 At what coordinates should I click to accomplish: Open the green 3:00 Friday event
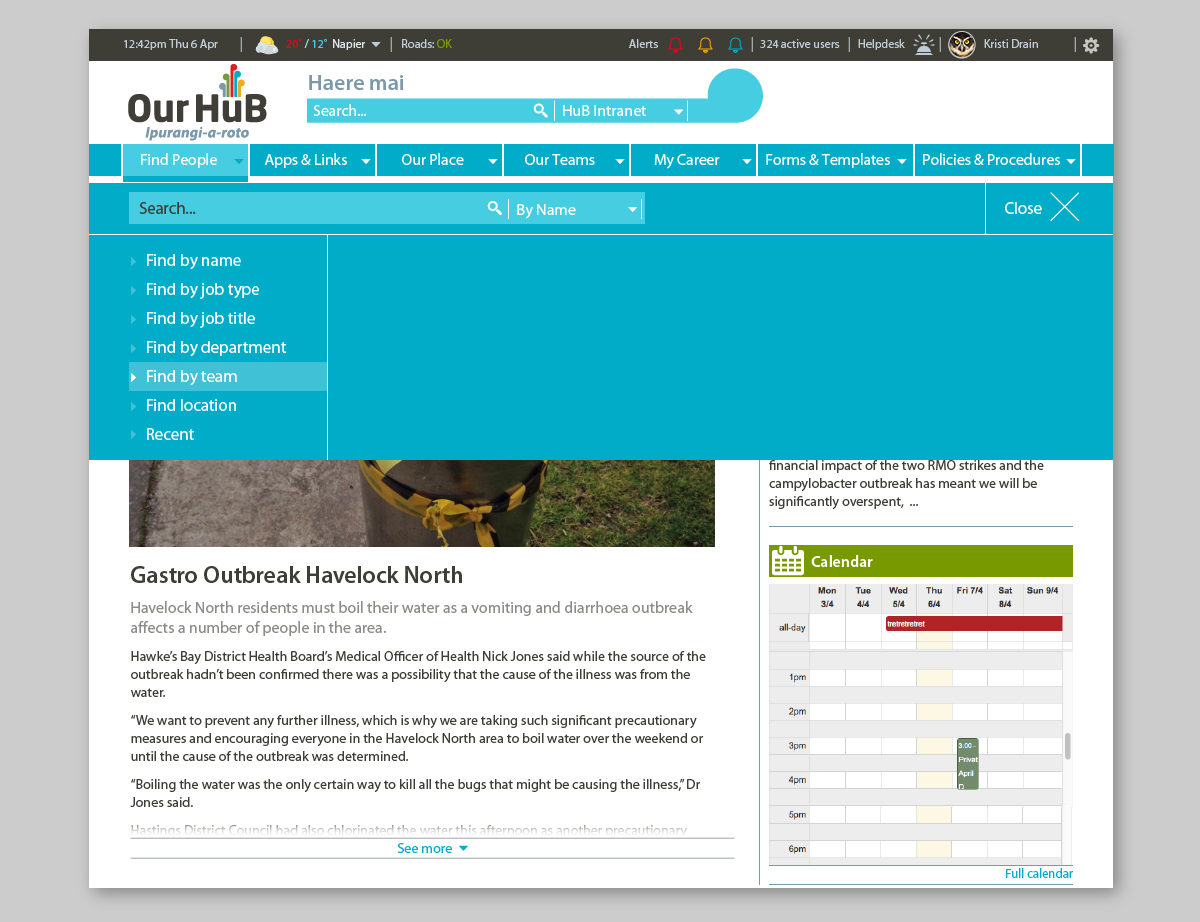967,764
